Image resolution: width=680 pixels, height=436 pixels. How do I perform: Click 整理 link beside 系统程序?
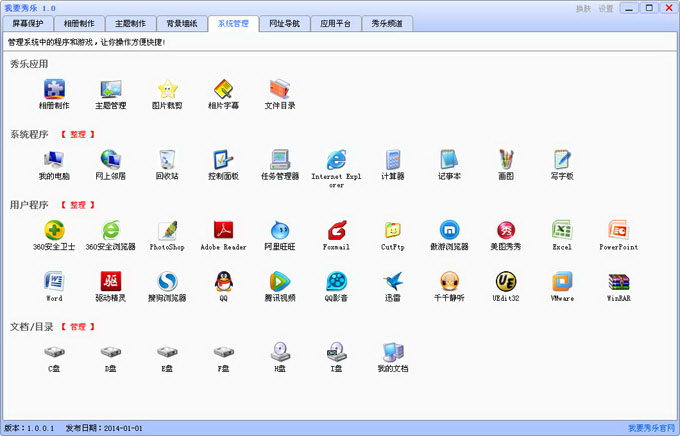[78, 134]
